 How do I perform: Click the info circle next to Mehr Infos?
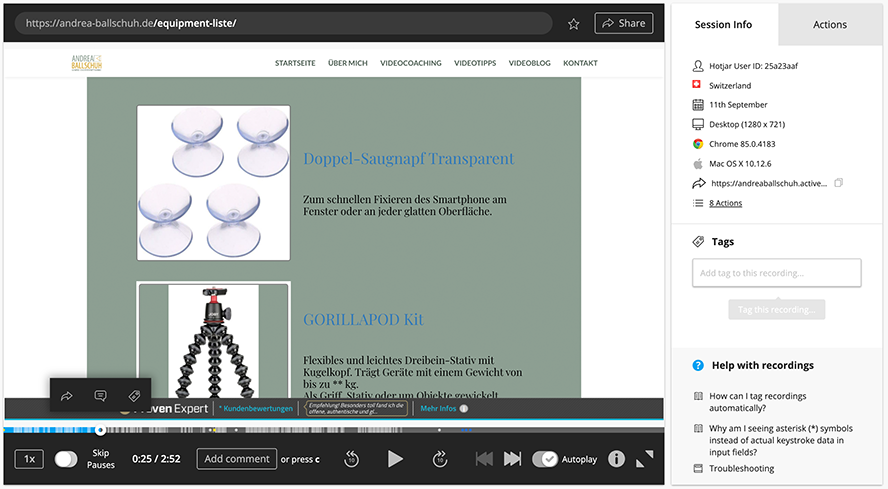coord(464,409)
